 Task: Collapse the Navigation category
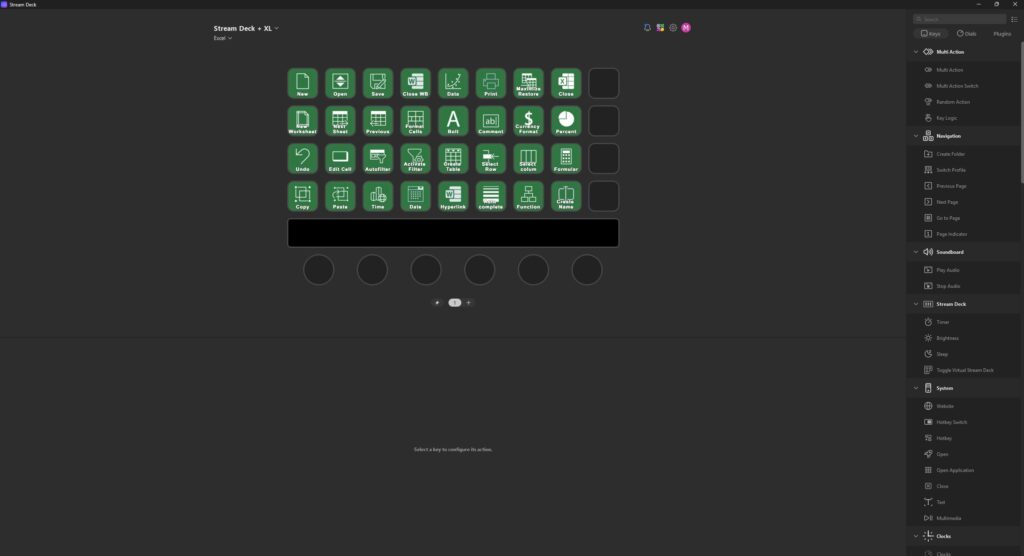(916, 136)
